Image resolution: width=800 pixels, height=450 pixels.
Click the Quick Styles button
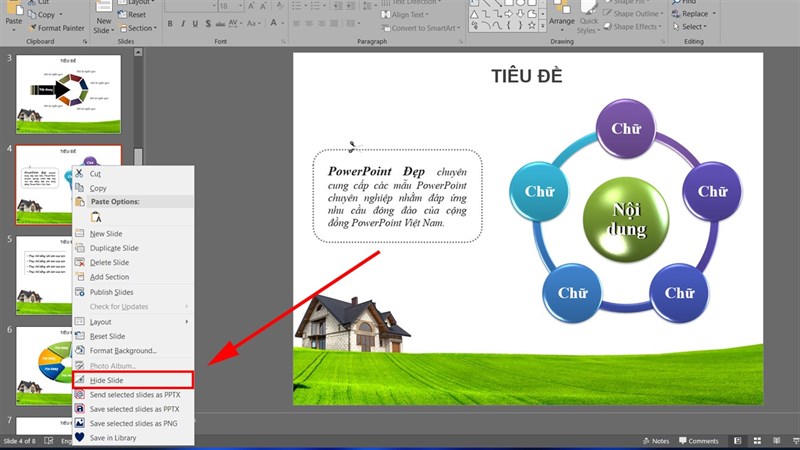coord(588,18)
